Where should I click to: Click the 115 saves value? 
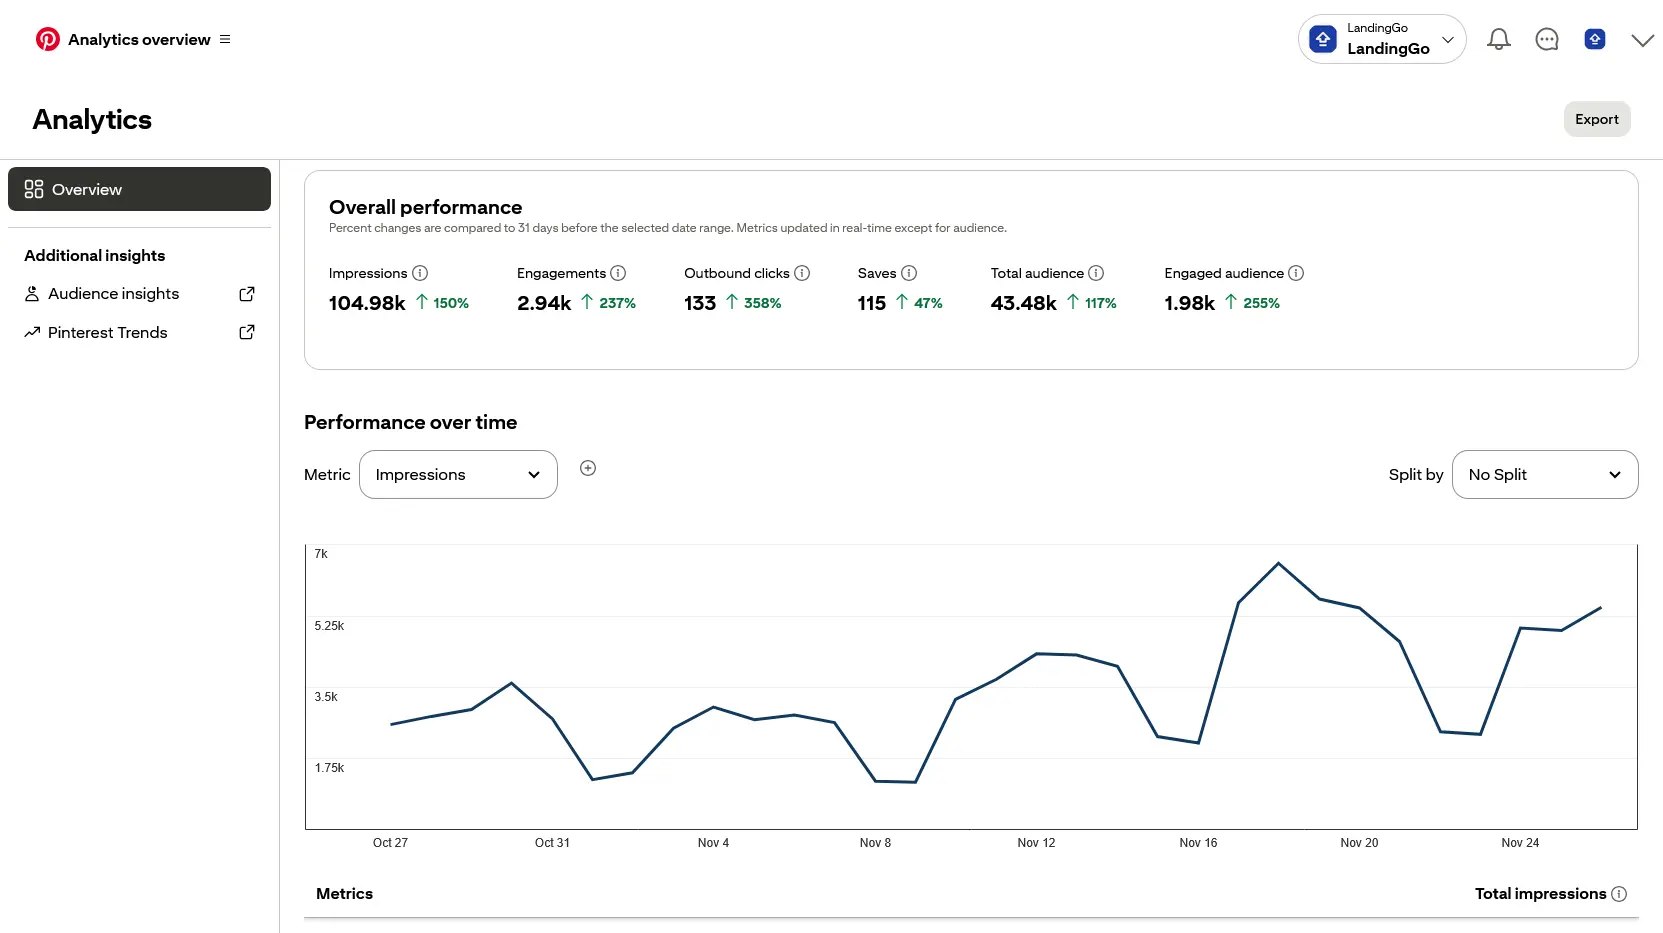click(872, 303)
